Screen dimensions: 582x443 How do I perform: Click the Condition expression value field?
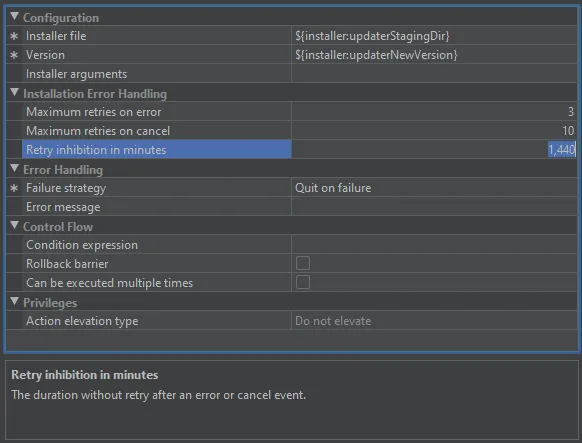tap(434, 245)
